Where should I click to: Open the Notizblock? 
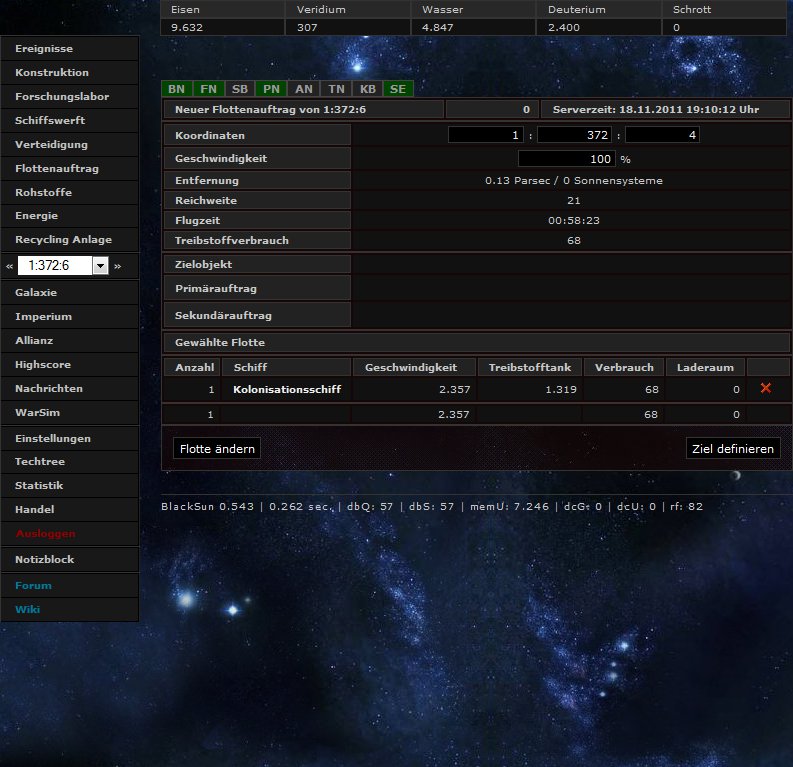pos(70,560)
